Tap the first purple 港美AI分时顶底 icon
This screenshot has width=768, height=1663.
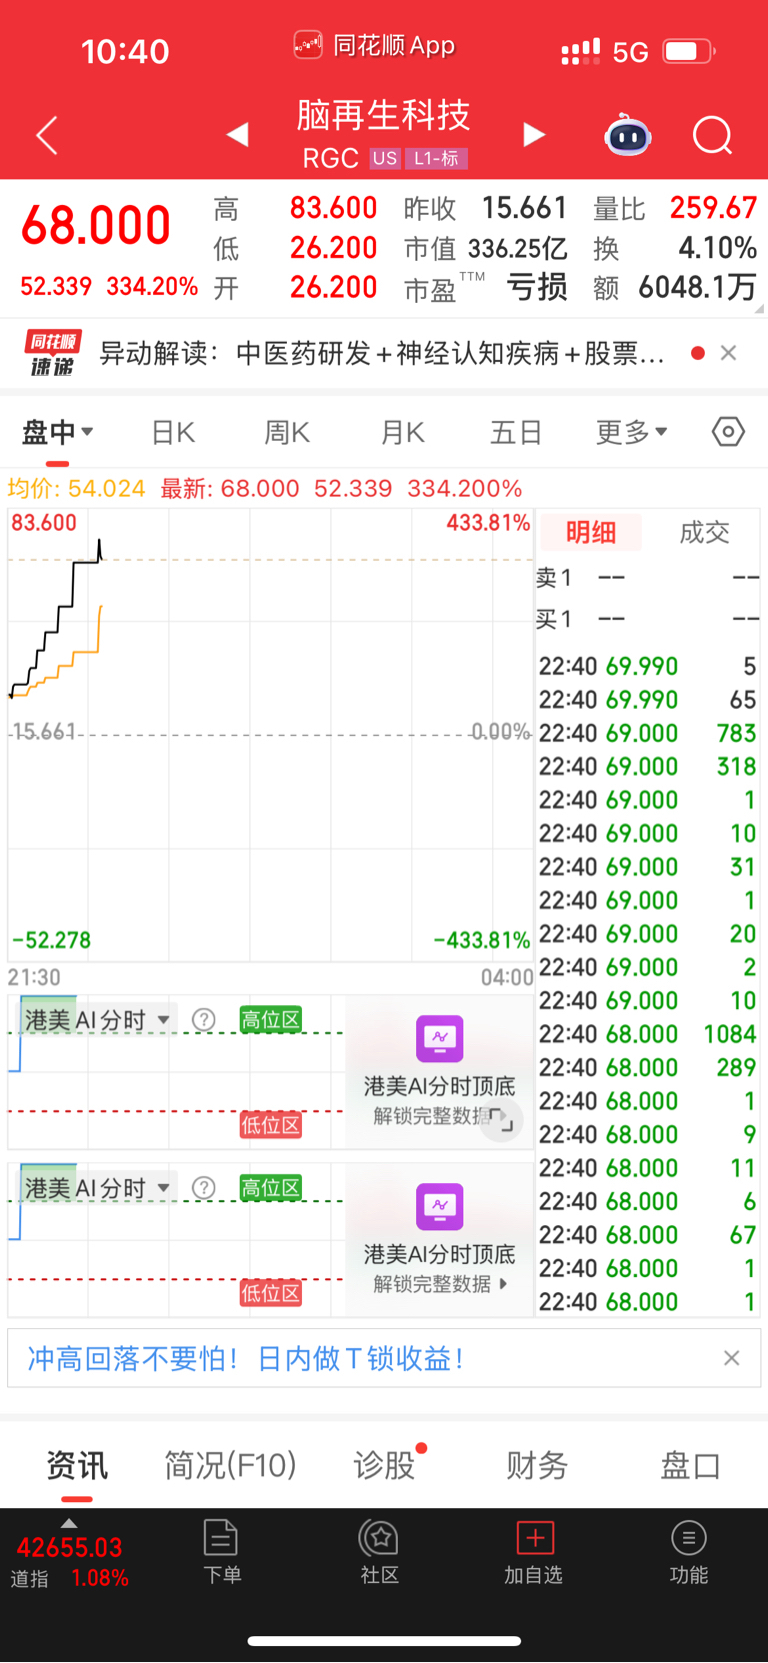(x=440, y=1039)
